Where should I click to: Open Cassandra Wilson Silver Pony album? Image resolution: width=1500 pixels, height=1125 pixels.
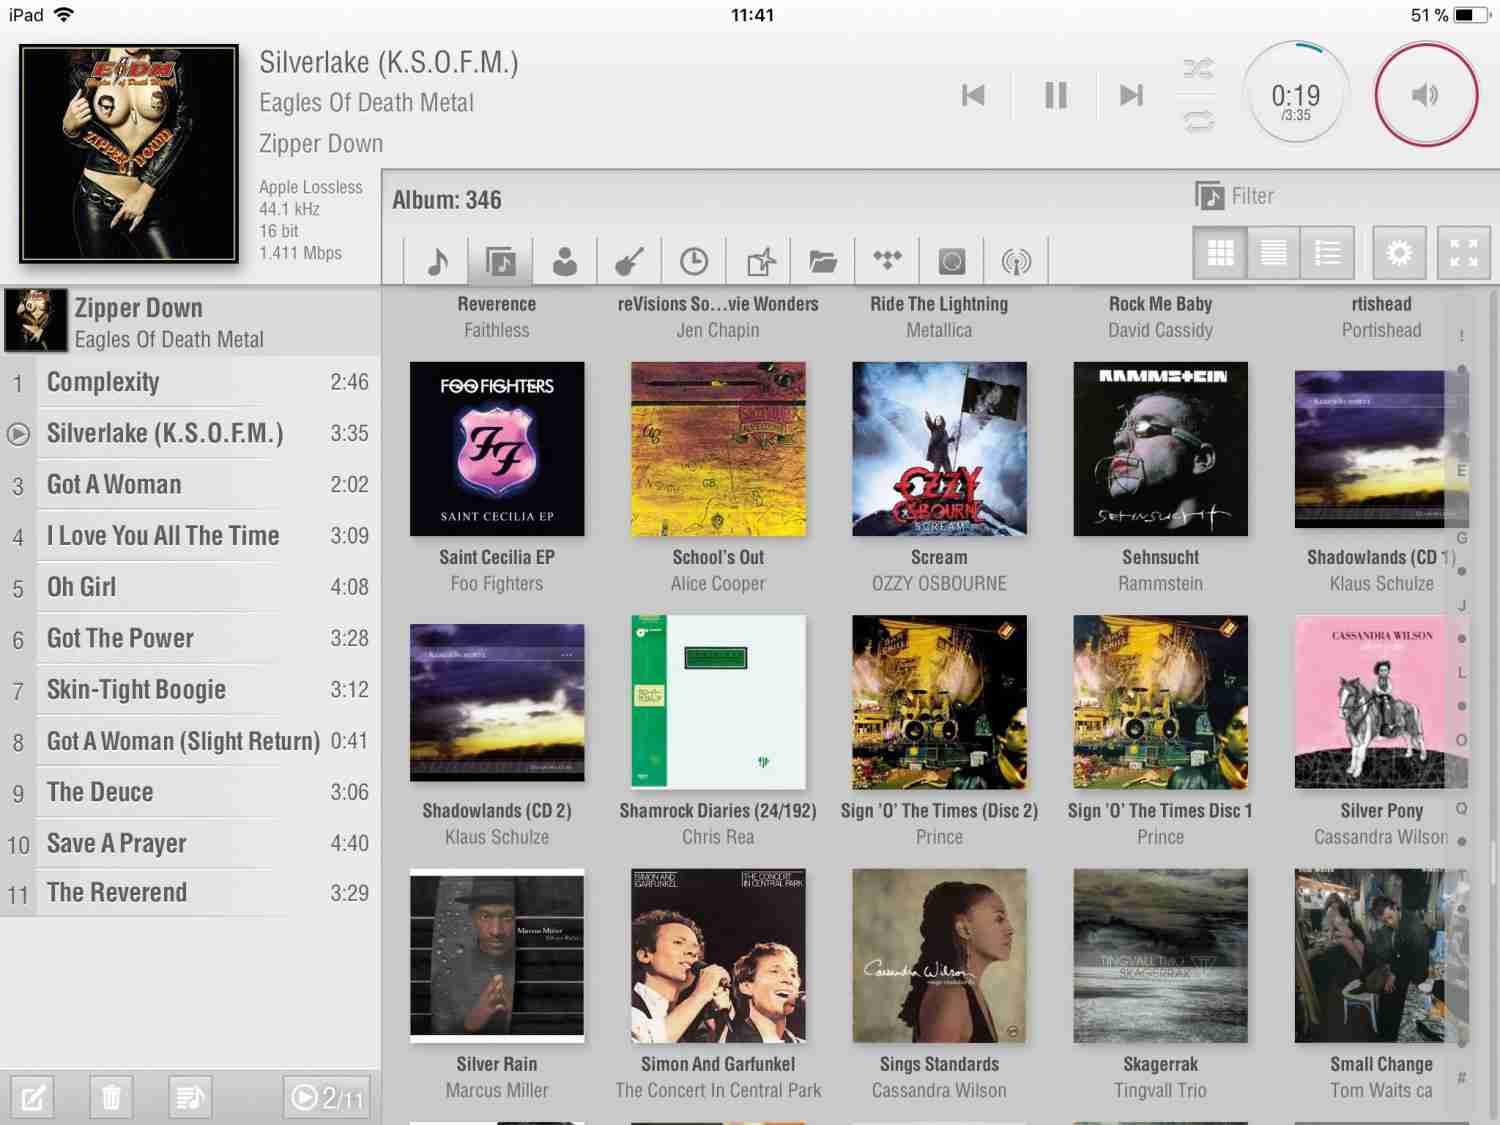coord(1381,702)
